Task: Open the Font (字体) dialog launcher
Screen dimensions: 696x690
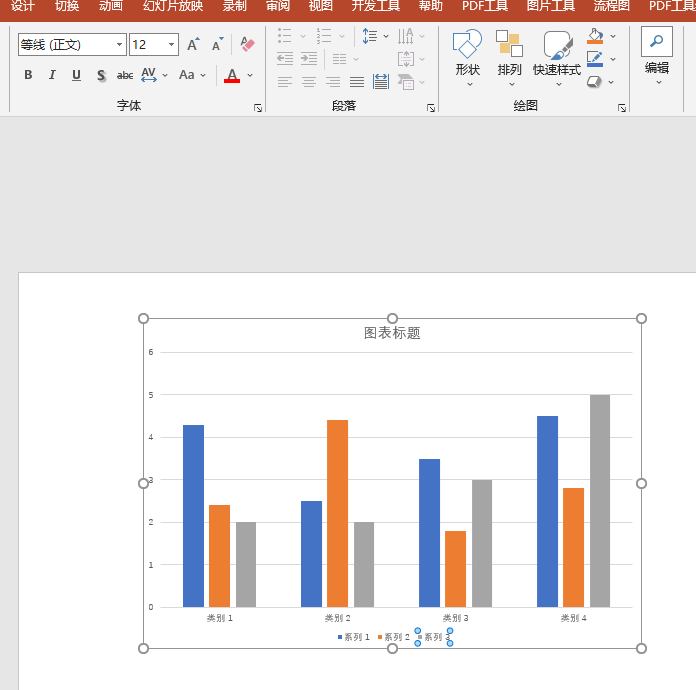Action: pyautogui.click(x=258, y=108)
